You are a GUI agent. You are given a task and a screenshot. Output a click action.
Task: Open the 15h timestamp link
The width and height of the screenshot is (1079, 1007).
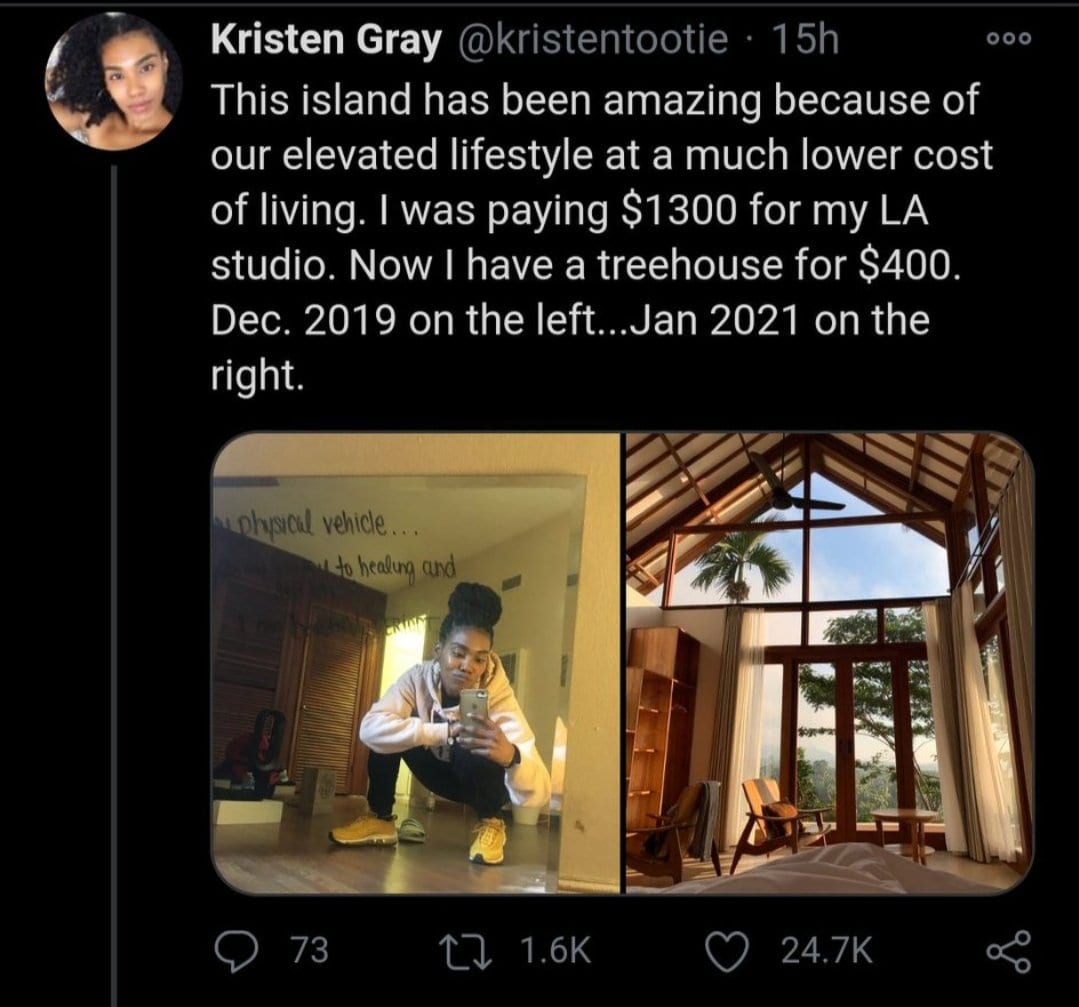[806, 39]
